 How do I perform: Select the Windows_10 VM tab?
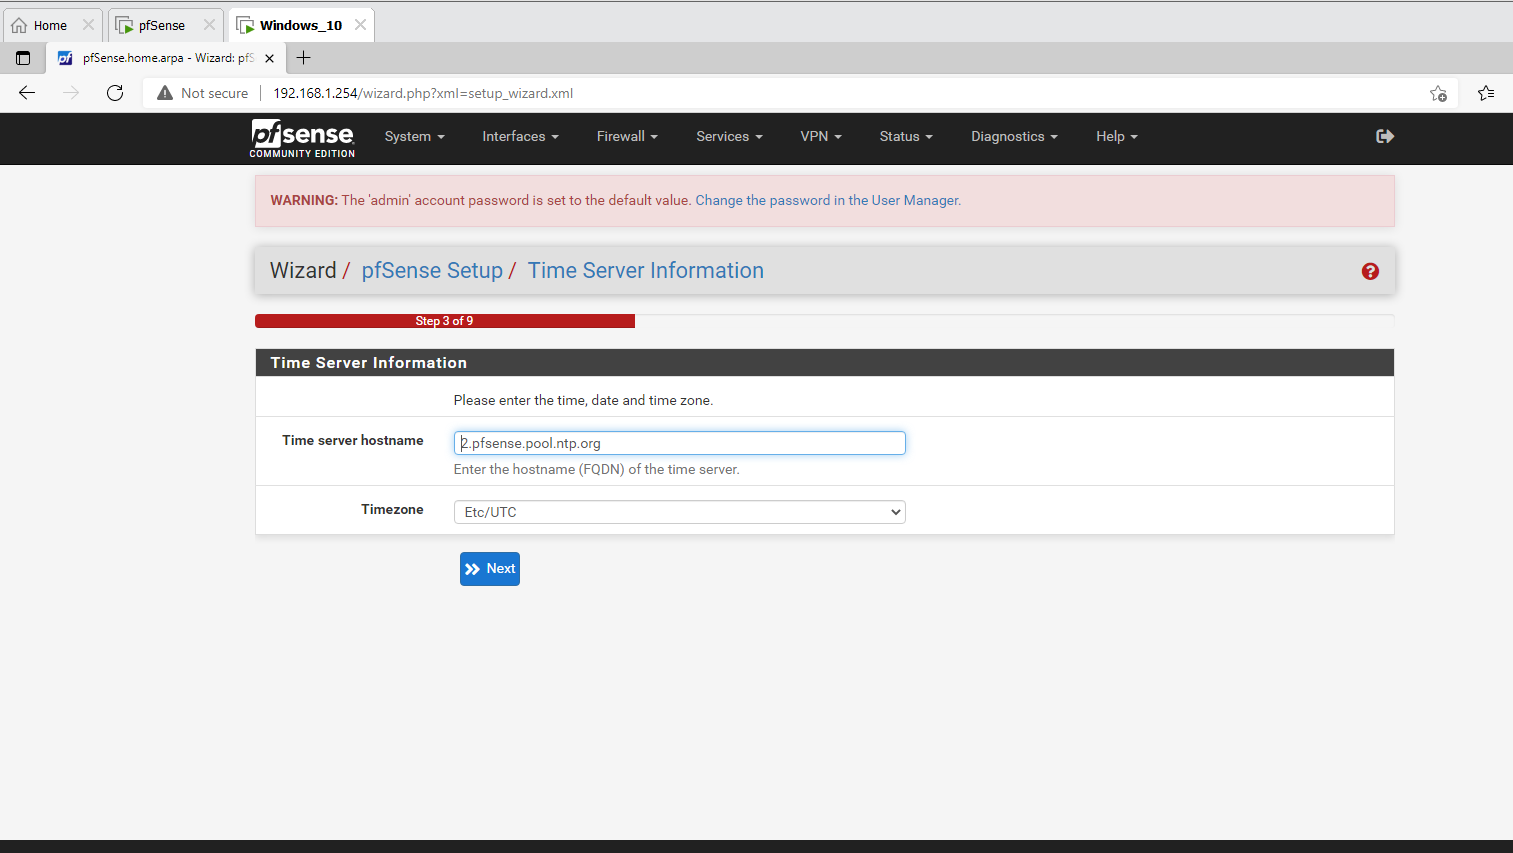point(301,25)
